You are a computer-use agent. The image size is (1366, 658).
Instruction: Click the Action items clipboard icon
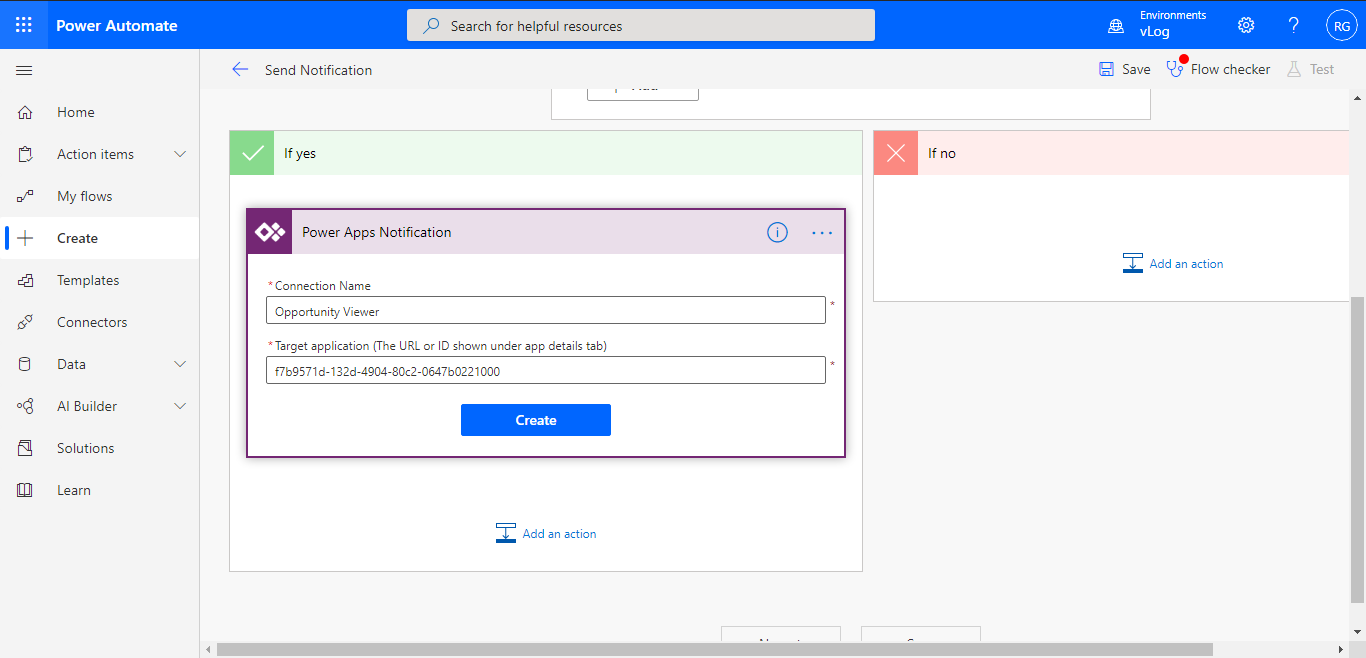click(26, 154)
